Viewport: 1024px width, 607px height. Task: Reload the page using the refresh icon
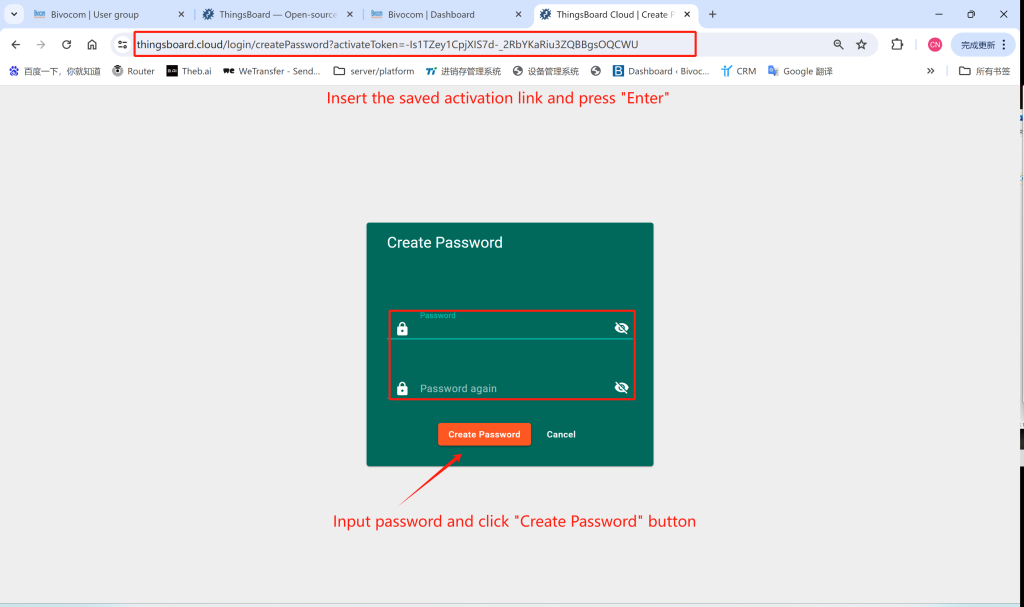[x=66, y=44]
